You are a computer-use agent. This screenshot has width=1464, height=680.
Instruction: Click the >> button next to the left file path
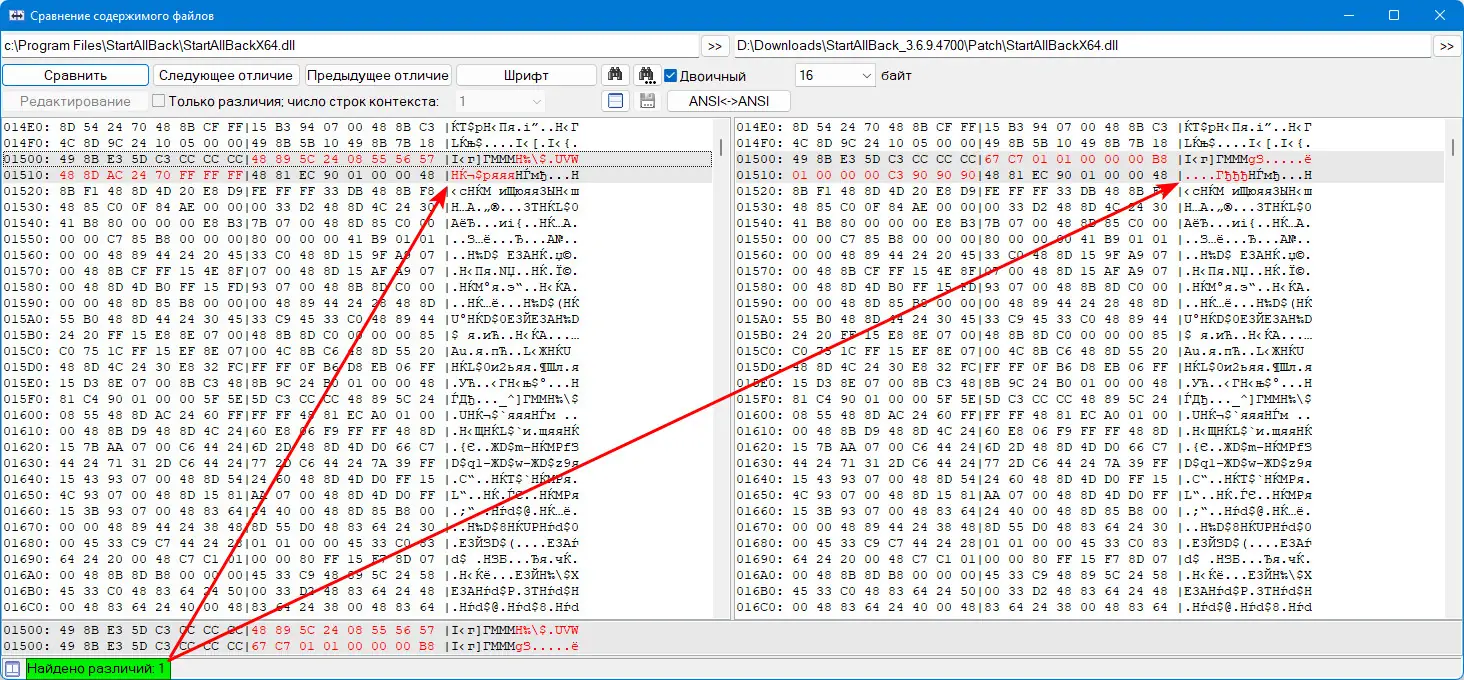coord(715,46)
